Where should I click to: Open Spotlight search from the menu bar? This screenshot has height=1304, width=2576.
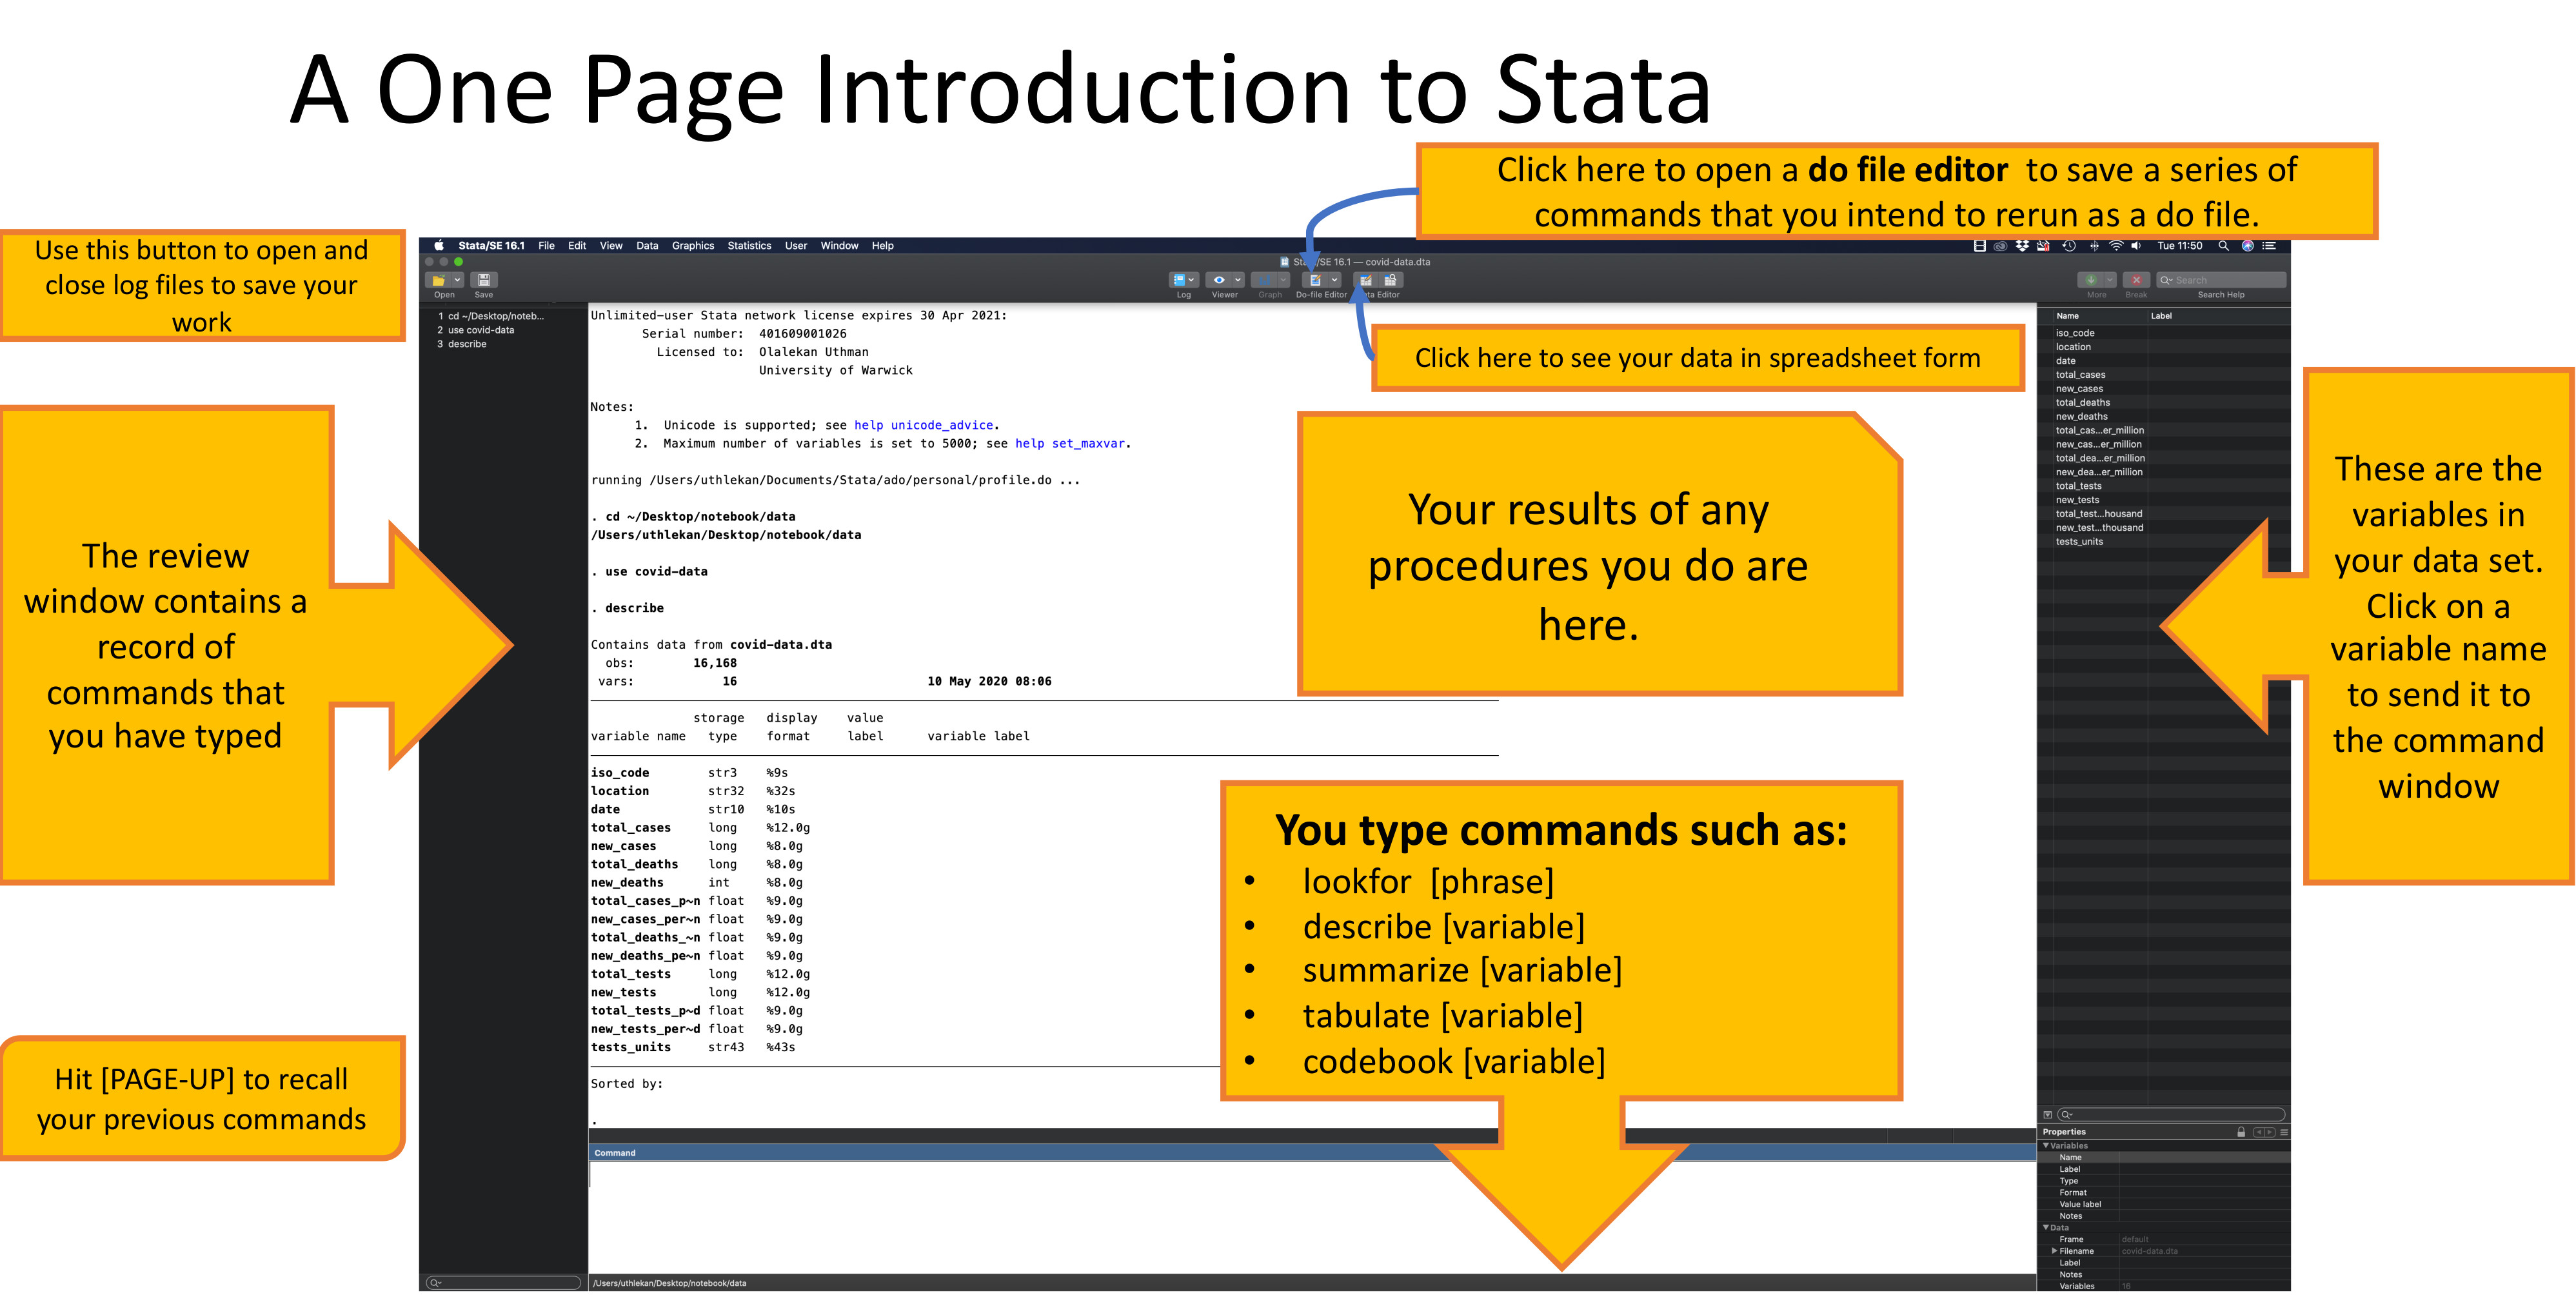[x=2224, y=245]
